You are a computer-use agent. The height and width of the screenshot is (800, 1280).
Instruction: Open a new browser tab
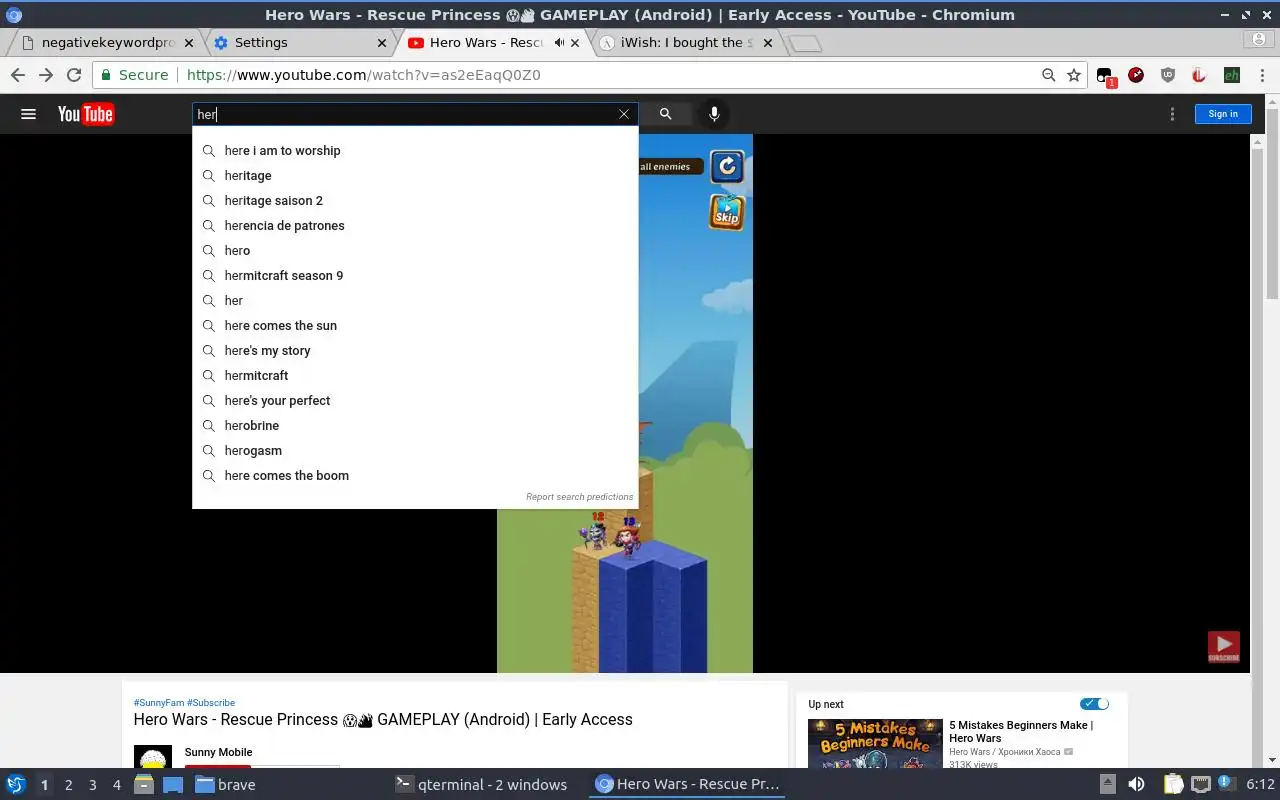coord(805,44)
